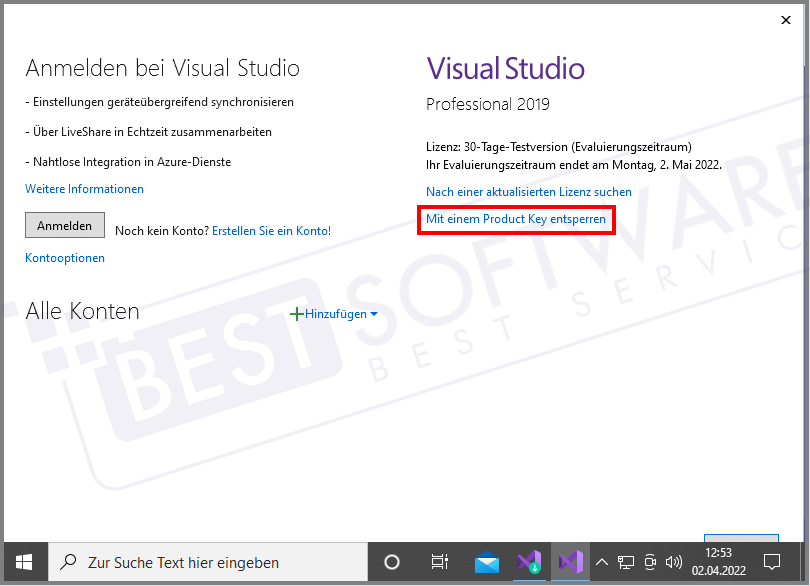Image resolution: width=810 pixels, height=586 pixels.
Task: Open the Mail app from the taskbar
Action: click(487, 561)
